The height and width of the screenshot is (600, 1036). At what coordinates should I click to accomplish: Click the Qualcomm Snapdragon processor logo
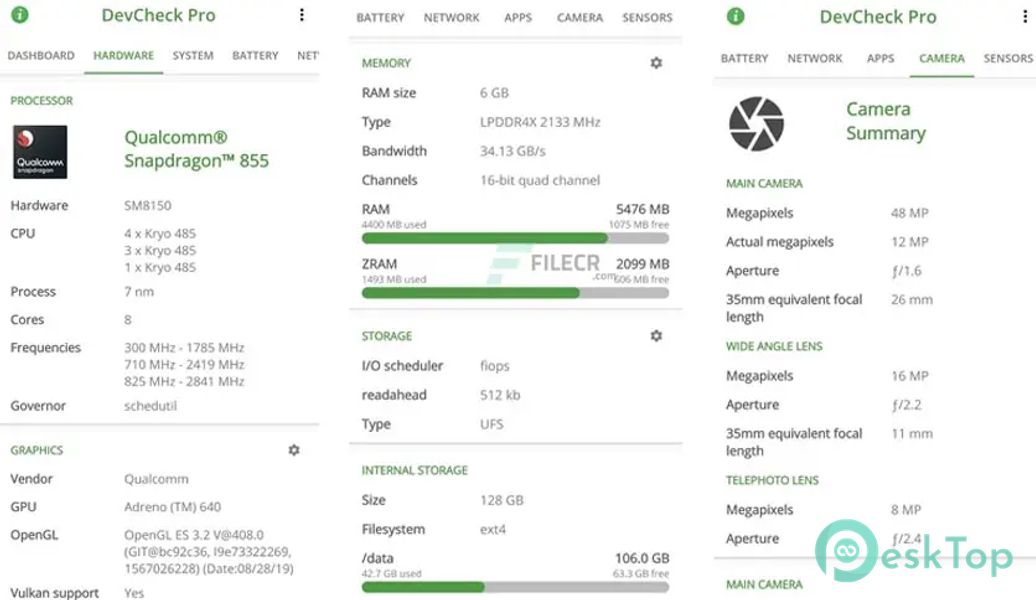(x=40, y=152)
